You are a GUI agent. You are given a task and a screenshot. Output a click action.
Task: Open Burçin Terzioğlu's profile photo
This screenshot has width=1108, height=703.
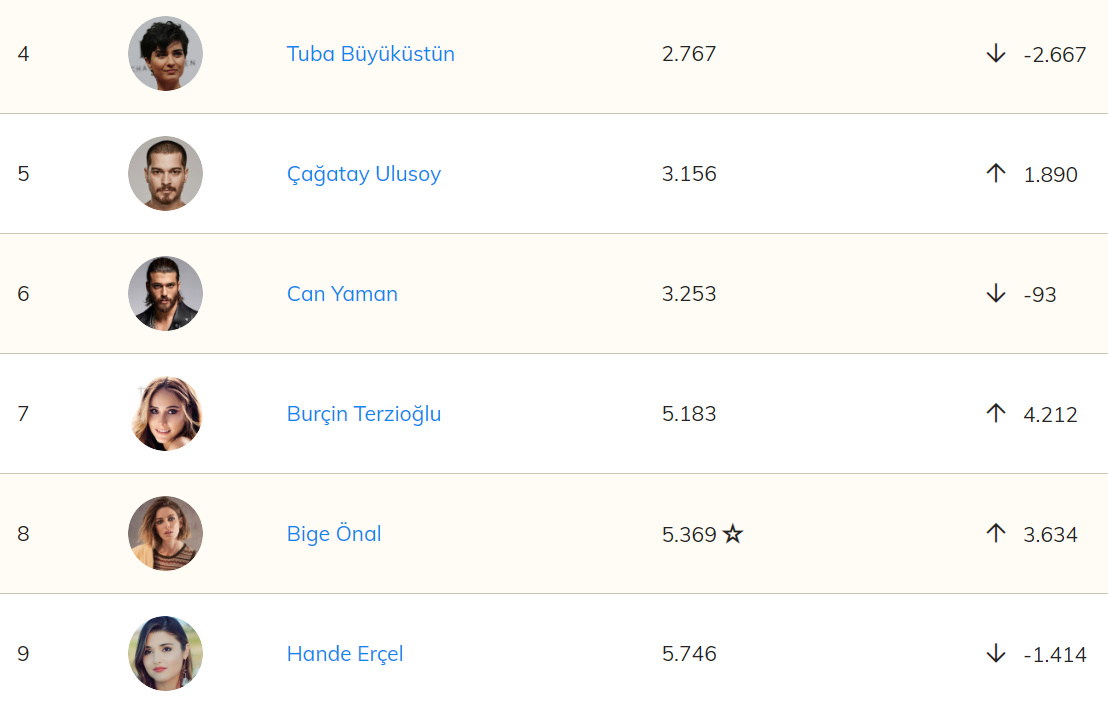click(165, 414)
